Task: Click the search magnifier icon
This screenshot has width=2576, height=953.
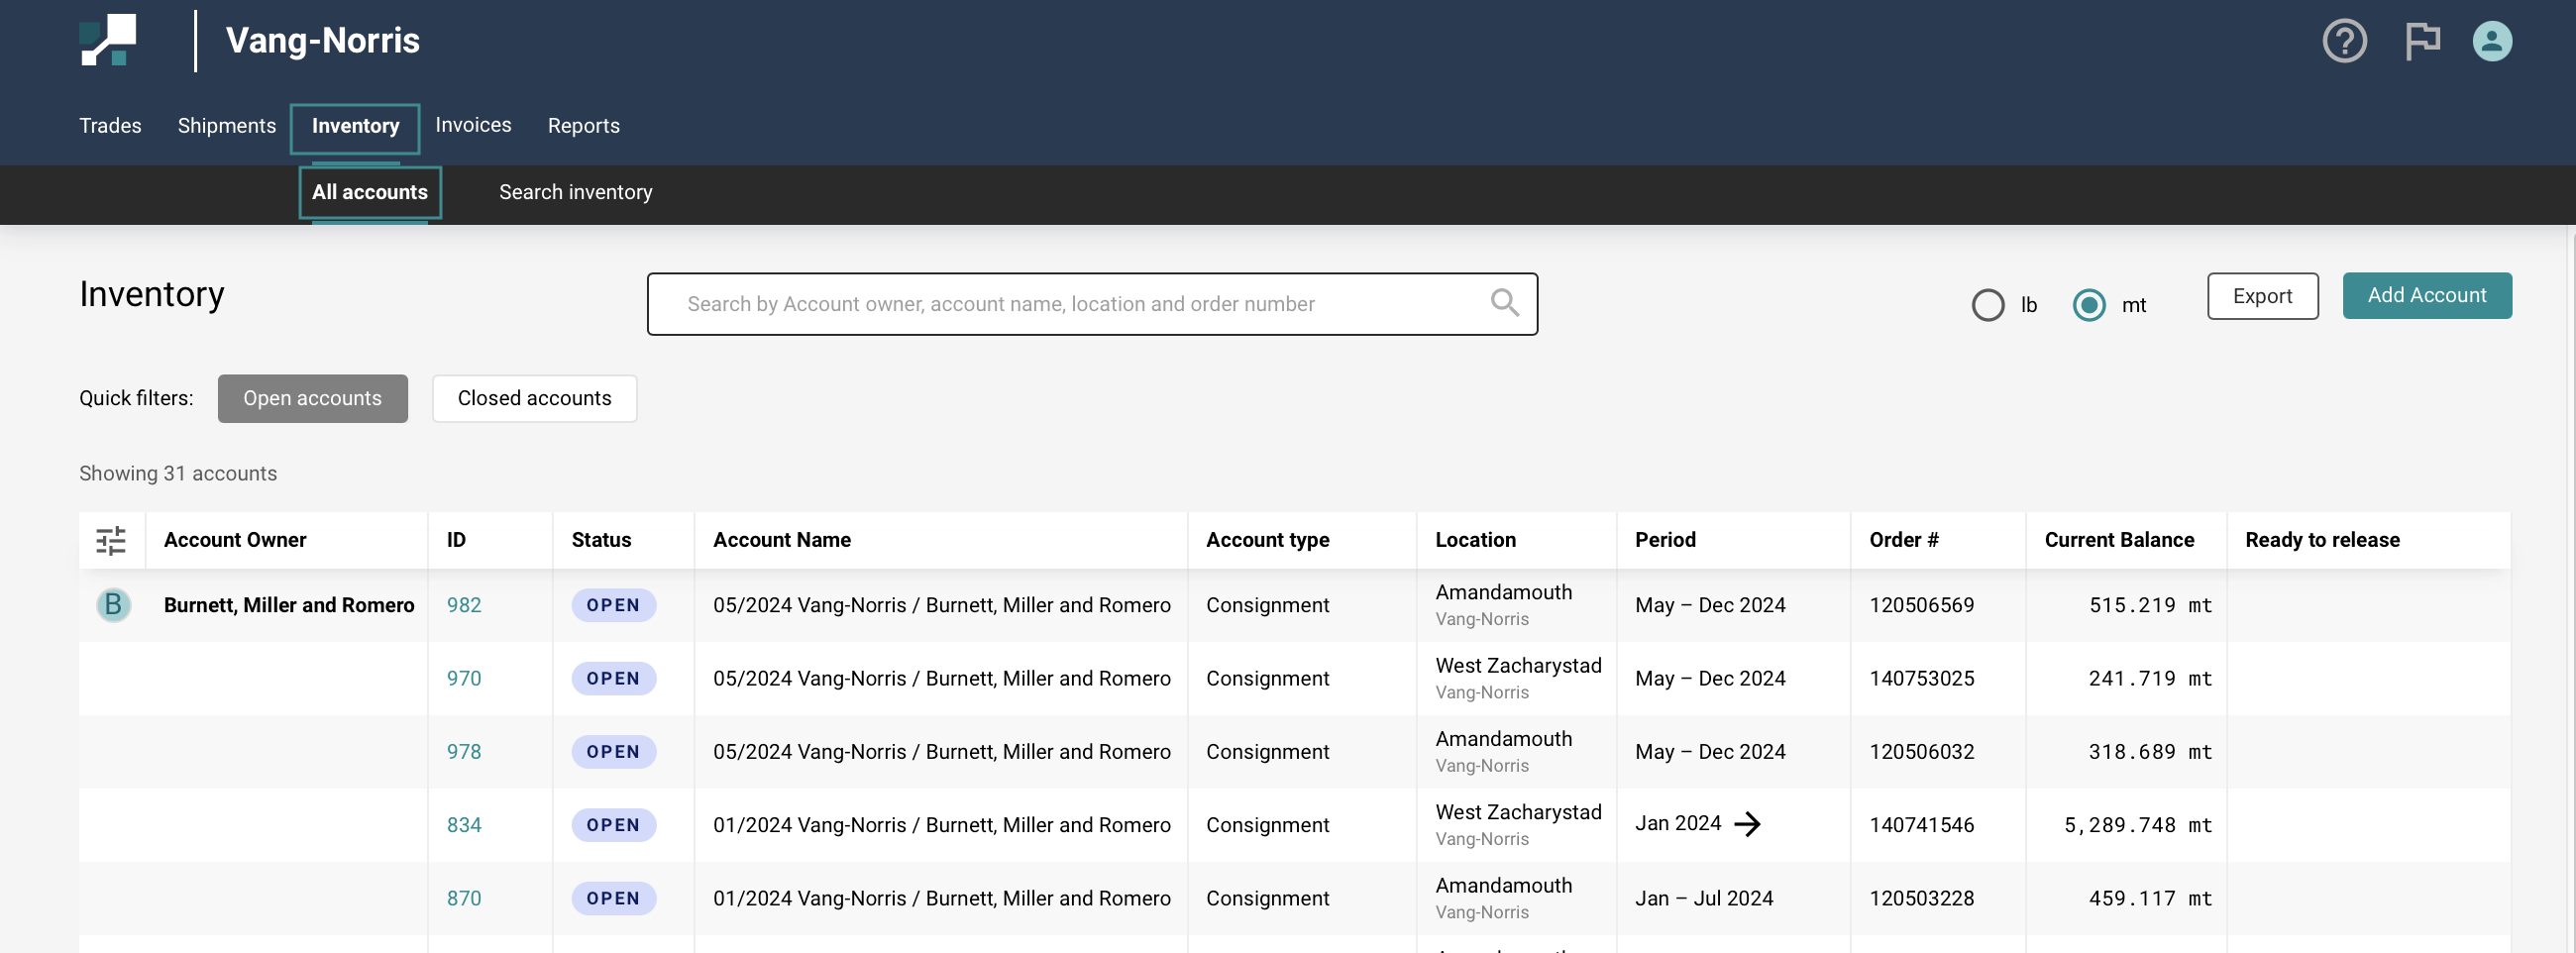Action: pyautogui.click(x=1503, y=303)
